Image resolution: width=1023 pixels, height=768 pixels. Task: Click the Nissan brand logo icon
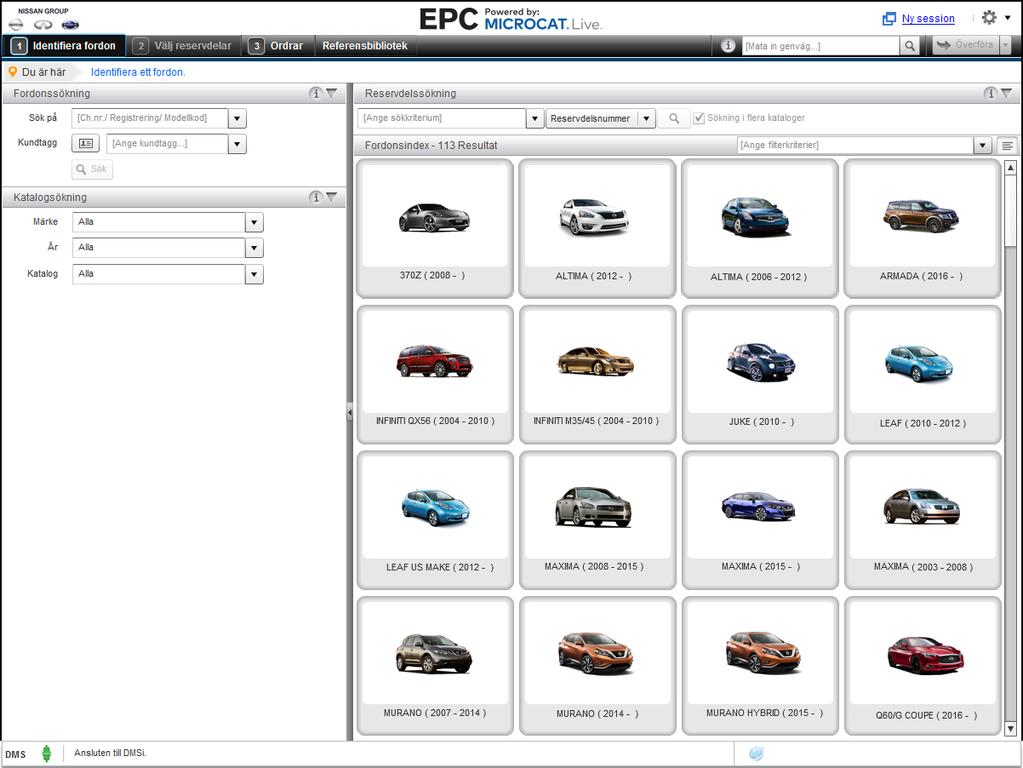coord(16,25)
